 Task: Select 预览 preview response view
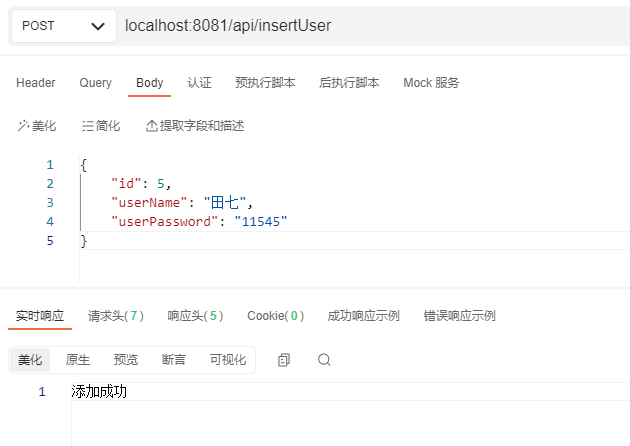click(x=126, y=360)
